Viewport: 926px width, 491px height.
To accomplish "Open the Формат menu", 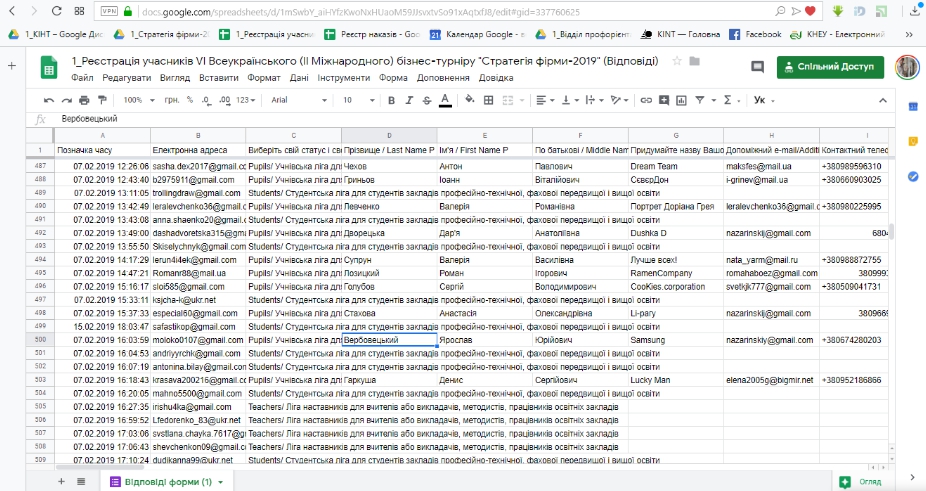I will tap(264, 77).
